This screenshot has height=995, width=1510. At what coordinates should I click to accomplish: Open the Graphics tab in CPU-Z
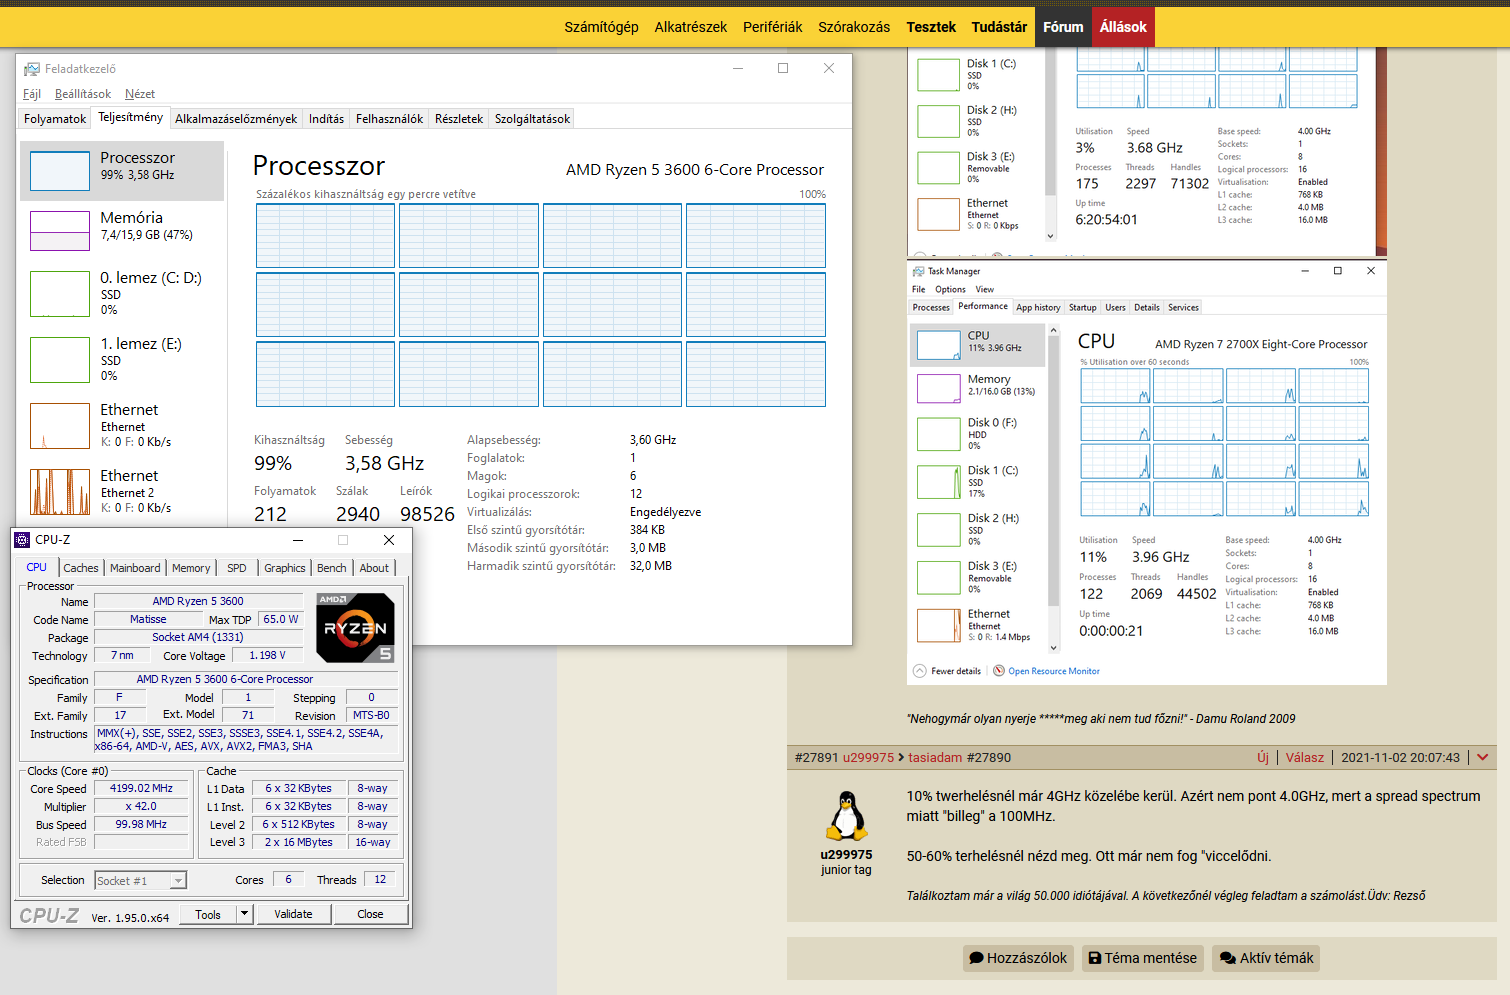point(285,568)
